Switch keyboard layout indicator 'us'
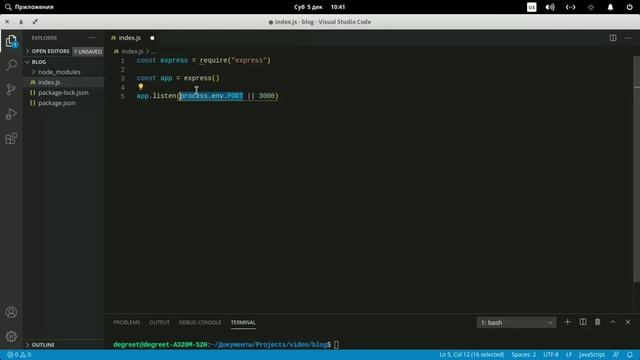This screenshot has height=360, width=640. tap(531, 7)
